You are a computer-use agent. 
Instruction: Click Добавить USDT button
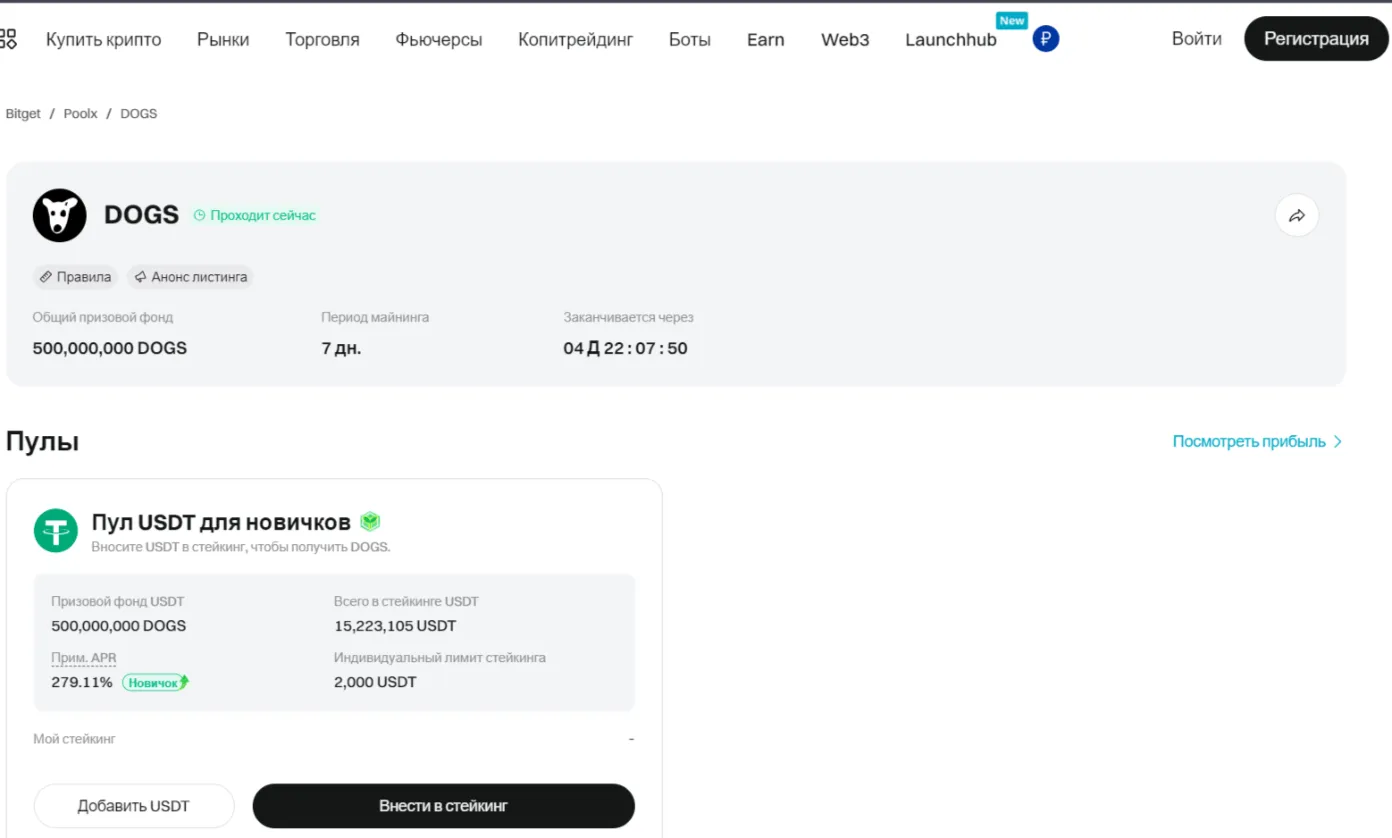point(134,806)
